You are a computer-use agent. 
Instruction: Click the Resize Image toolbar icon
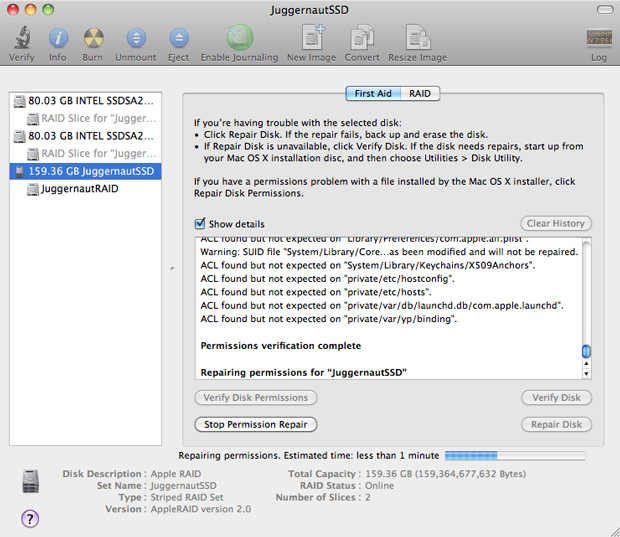point(418,38)
